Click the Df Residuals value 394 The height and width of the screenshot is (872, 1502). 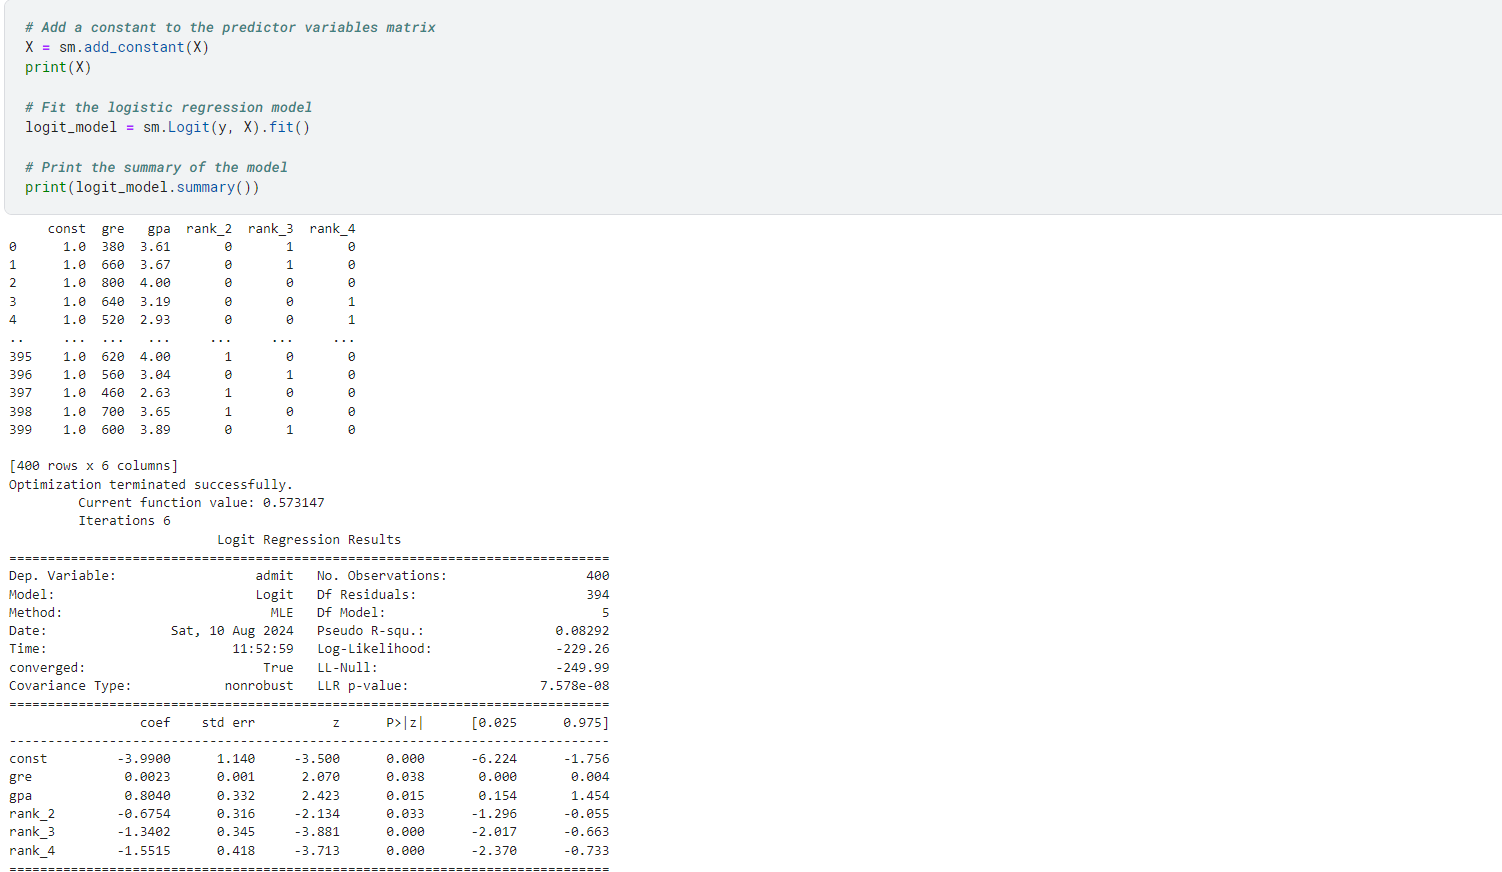tap(598, 595)
